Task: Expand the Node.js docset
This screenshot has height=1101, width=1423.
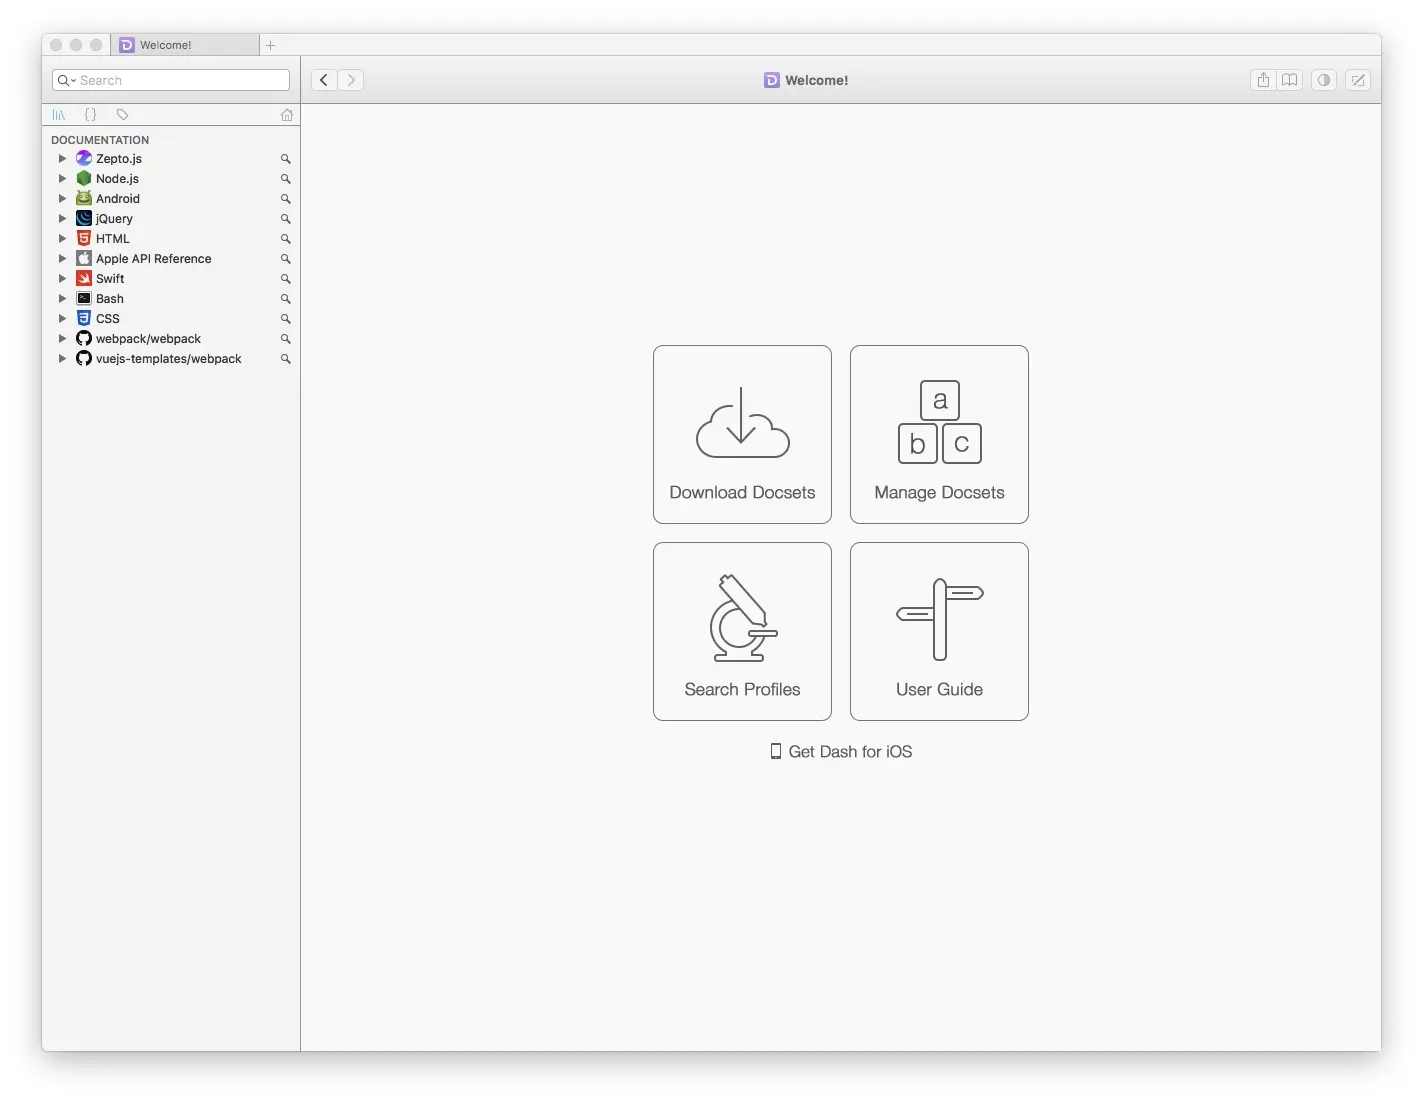Action: point(62,178)
